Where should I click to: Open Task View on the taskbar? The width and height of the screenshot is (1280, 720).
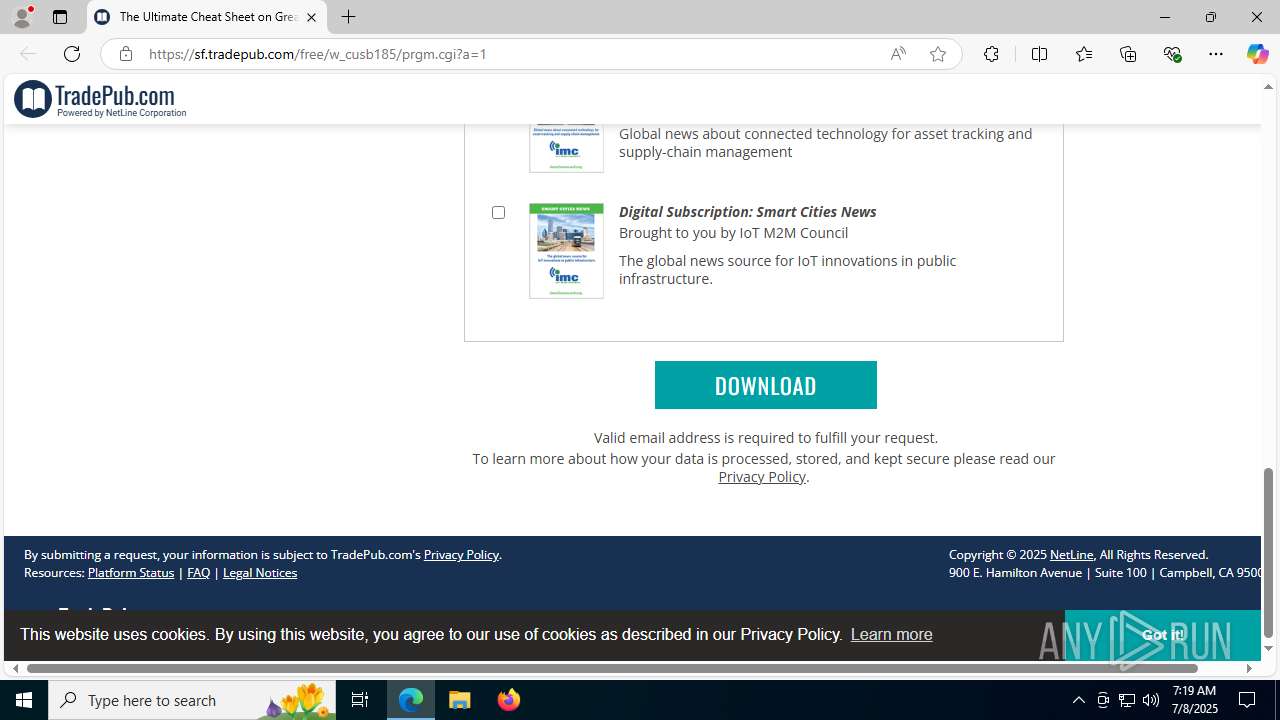click(x=360, y=700)
